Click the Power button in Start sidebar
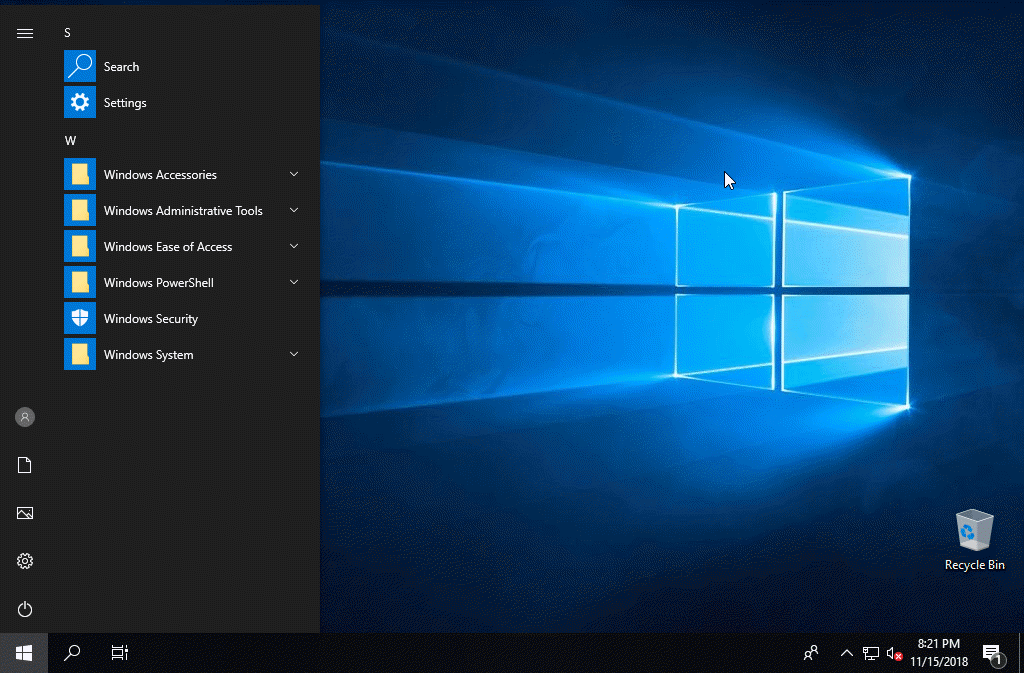The image size is (1024, 673). (25, 609)
